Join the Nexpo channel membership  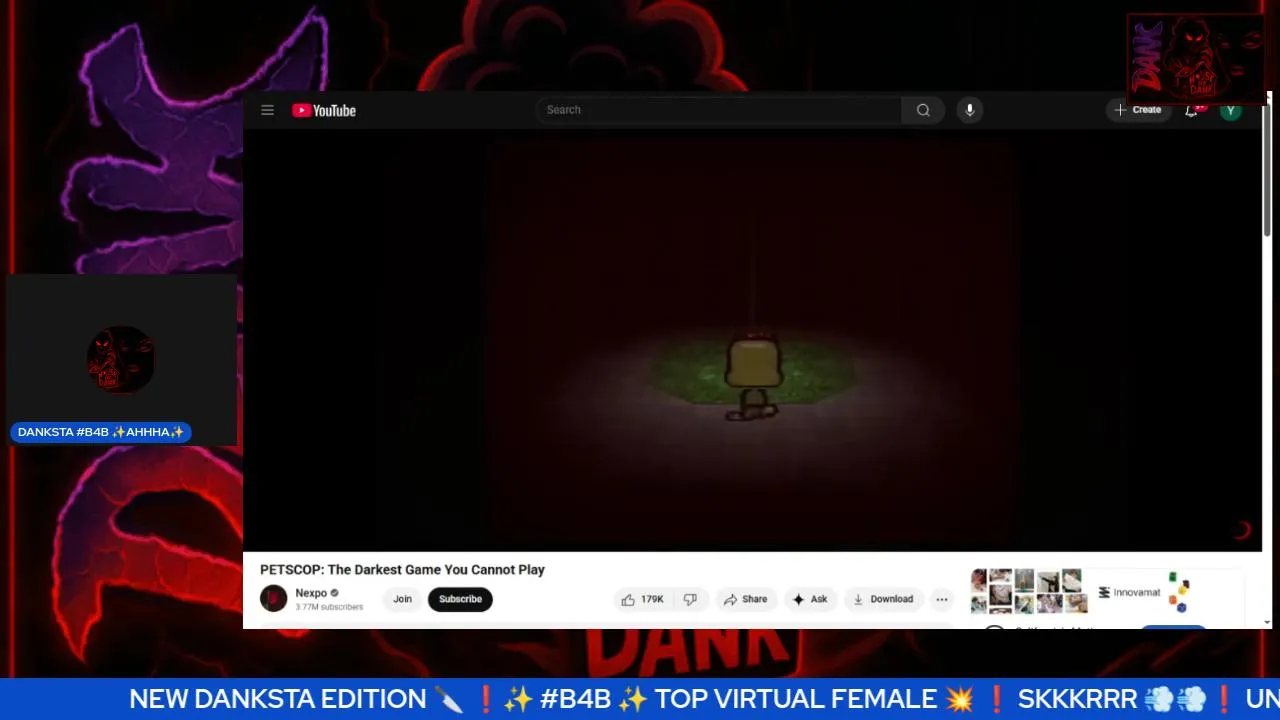402,599
